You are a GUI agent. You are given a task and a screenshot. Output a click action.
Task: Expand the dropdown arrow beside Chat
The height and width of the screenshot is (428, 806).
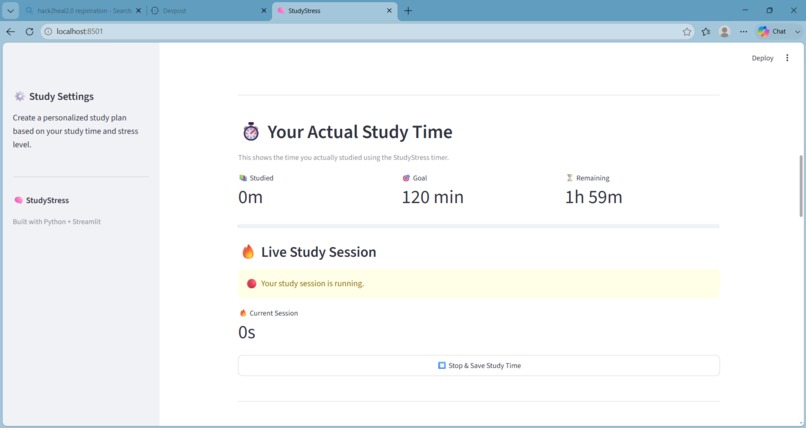pyautogui.click(x=797, y=31)
